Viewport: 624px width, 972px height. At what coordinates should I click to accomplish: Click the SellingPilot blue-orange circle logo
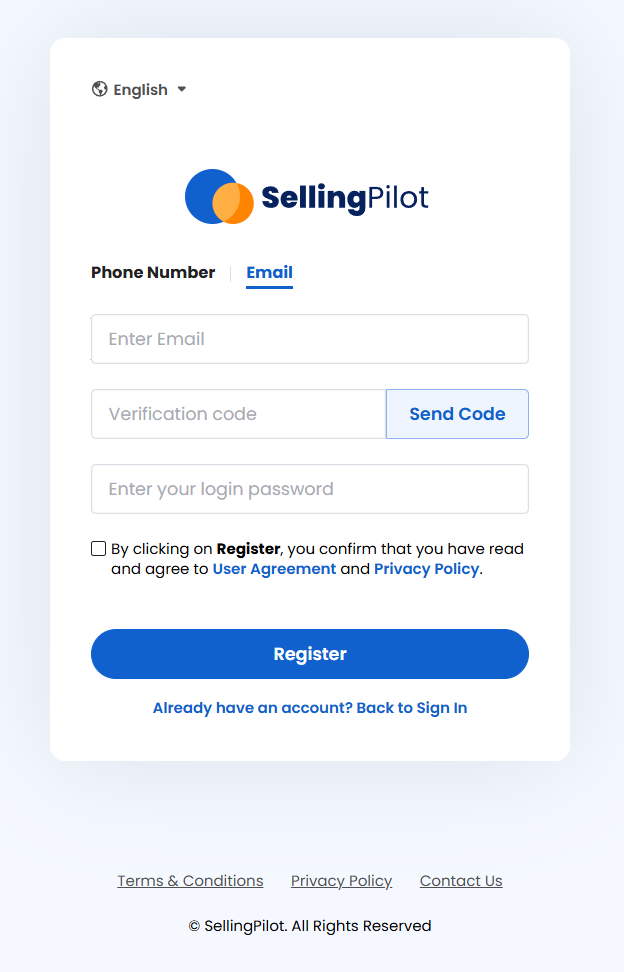tap(219, 197)
